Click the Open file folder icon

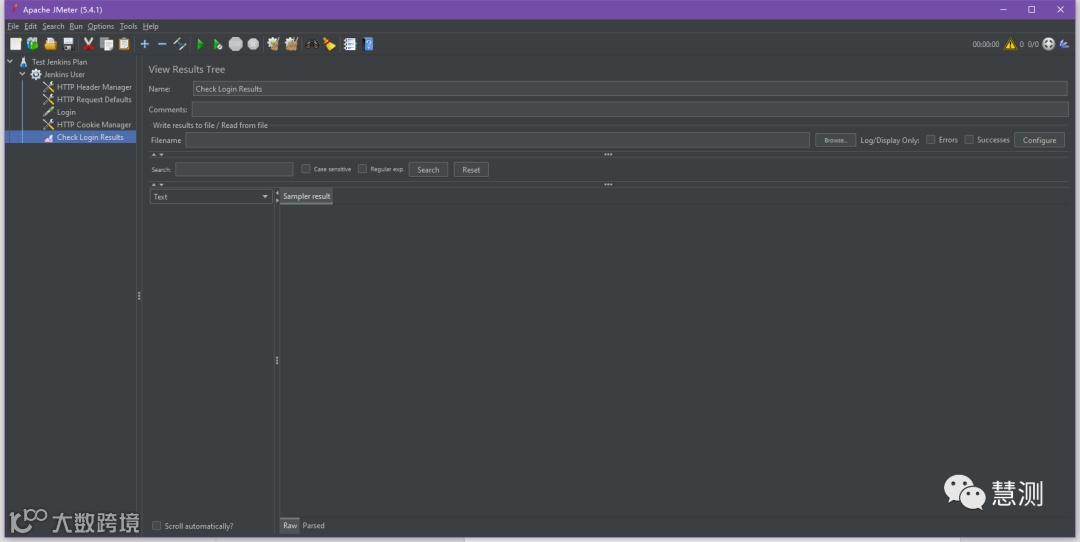(x=50, y=44)
